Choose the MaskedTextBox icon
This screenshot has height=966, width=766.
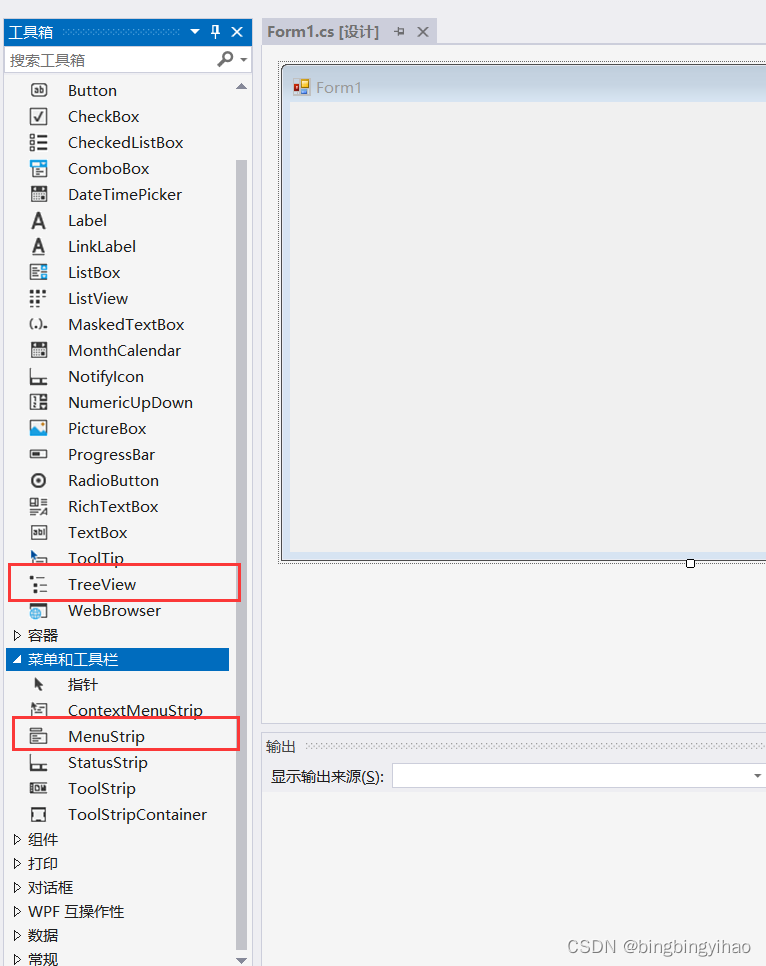(x=39, y=324)
